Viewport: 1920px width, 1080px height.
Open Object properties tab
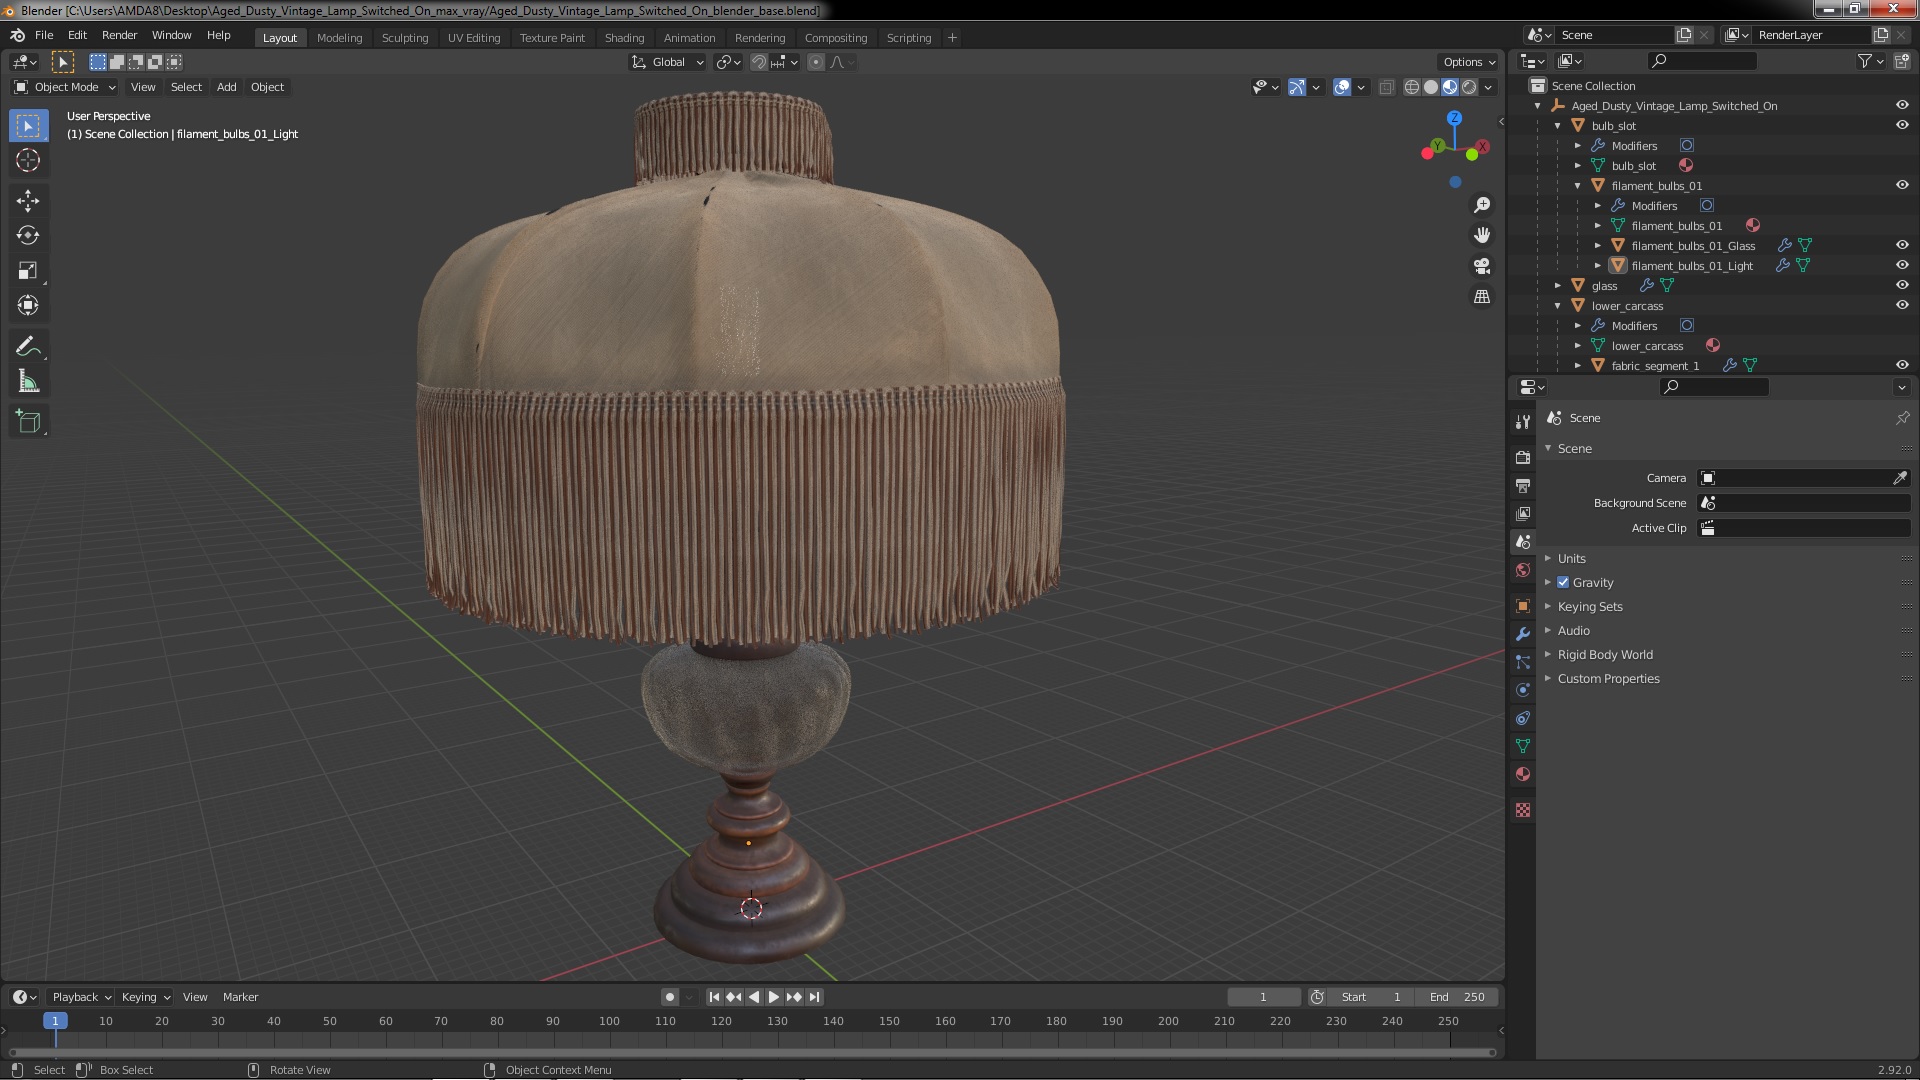pos(1522,606)
